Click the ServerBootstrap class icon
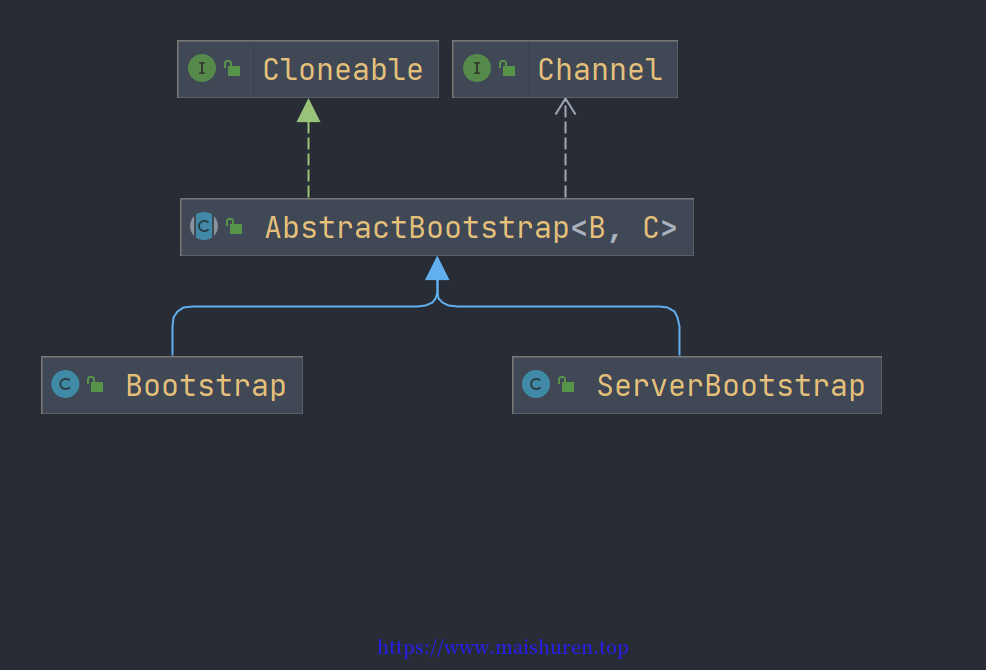 coord(536,384)
